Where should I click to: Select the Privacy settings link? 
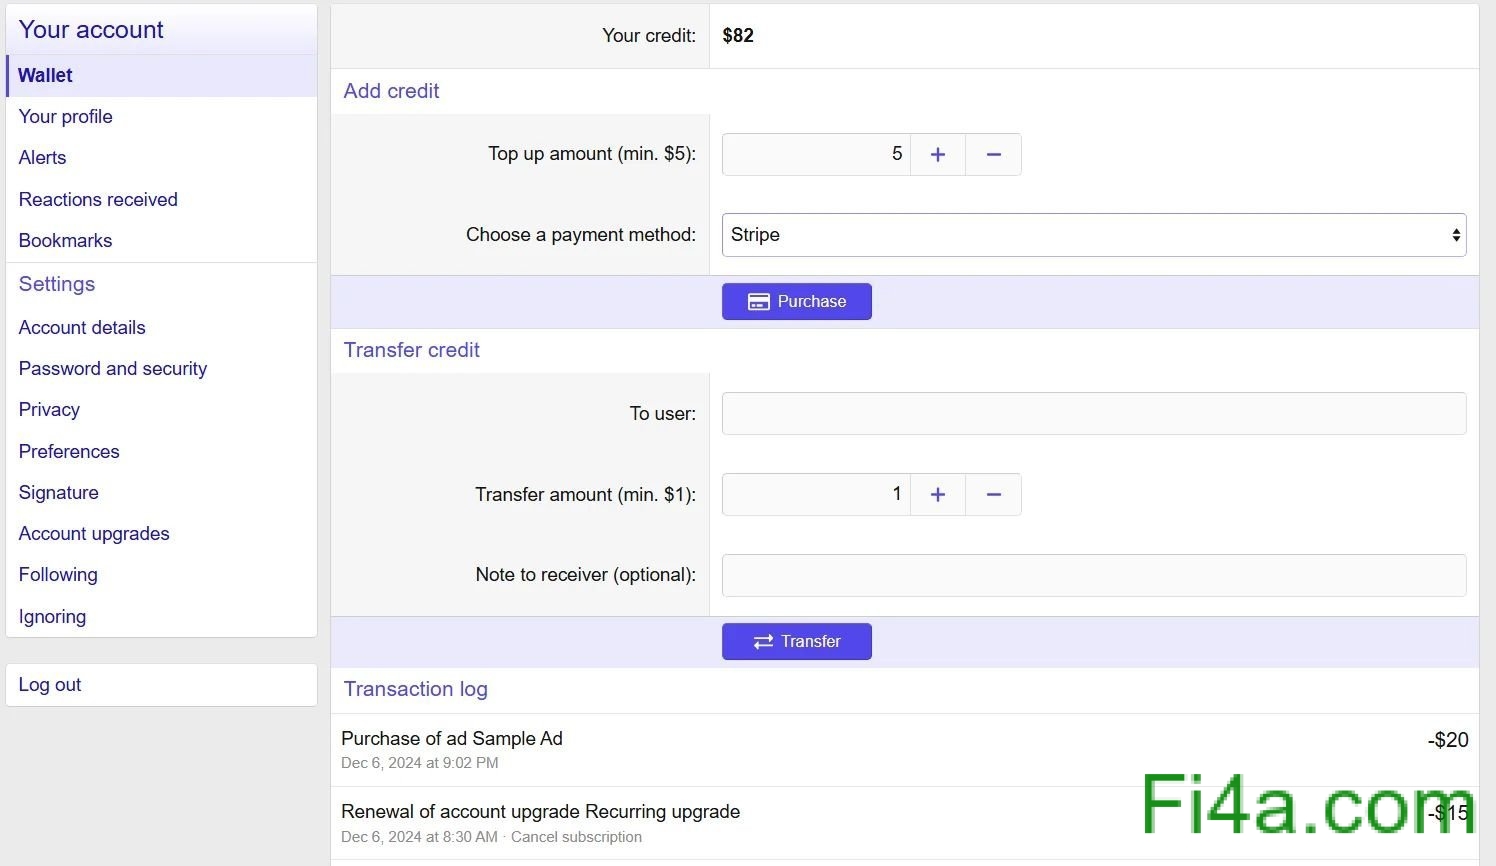coord(49,410)
